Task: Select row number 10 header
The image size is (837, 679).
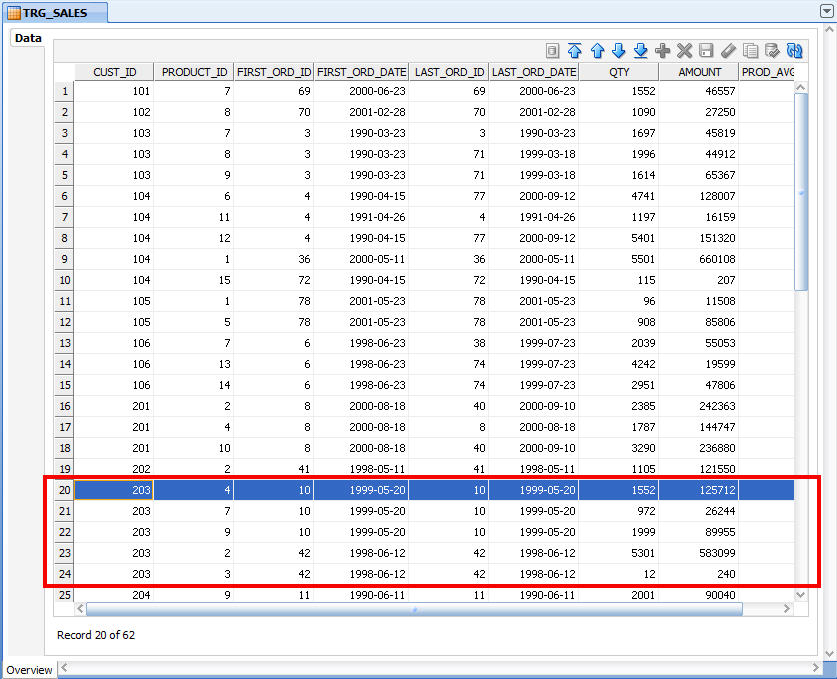Action: [x=65, y=280]
